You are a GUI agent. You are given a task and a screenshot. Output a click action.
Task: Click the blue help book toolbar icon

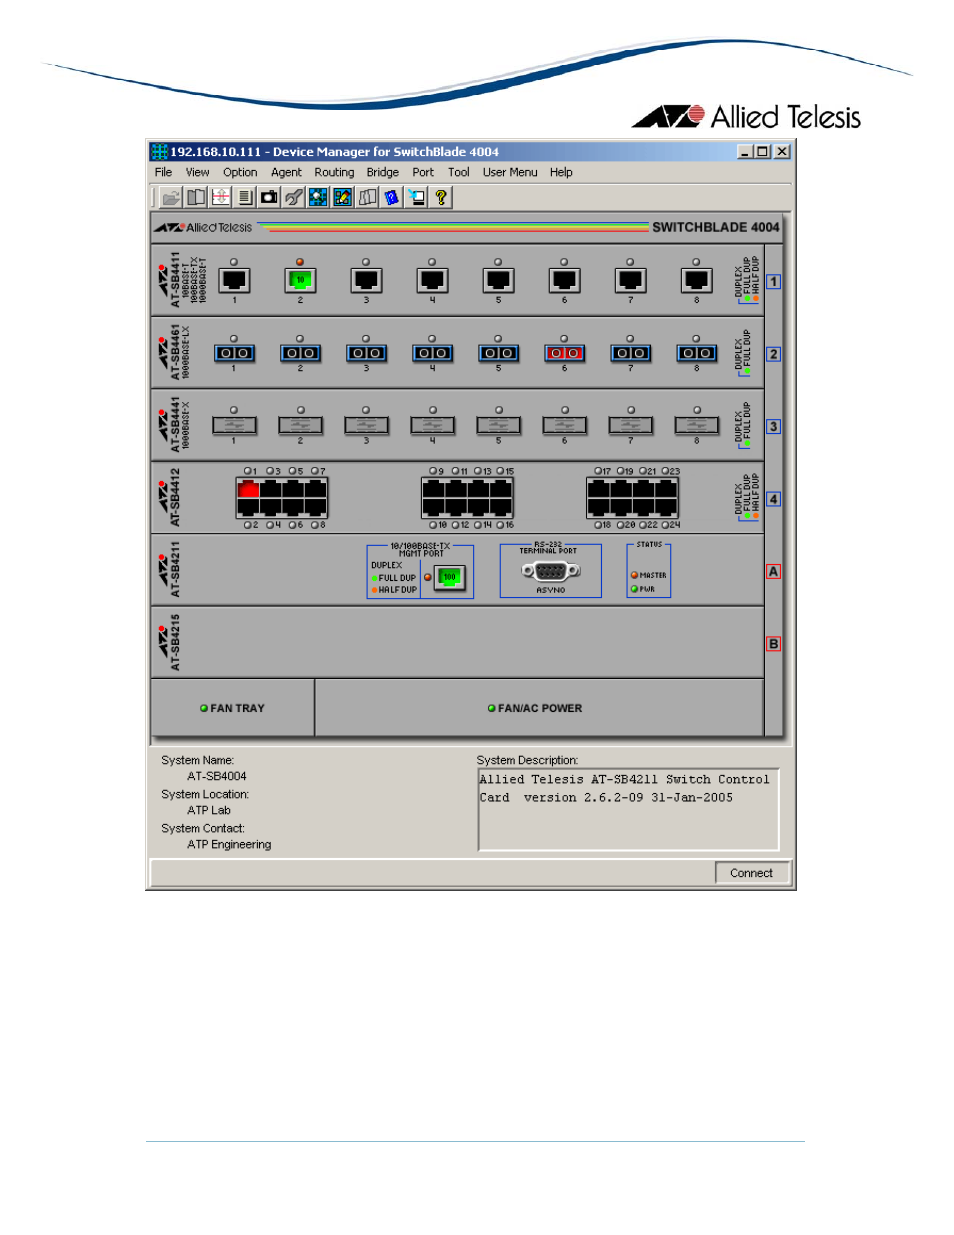click(391, 198)
